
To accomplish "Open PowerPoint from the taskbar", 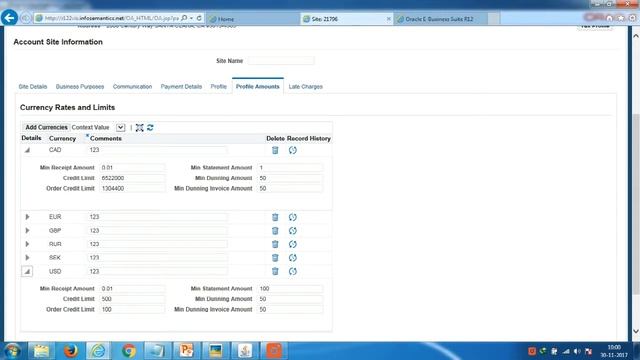I will coord(186,351).
